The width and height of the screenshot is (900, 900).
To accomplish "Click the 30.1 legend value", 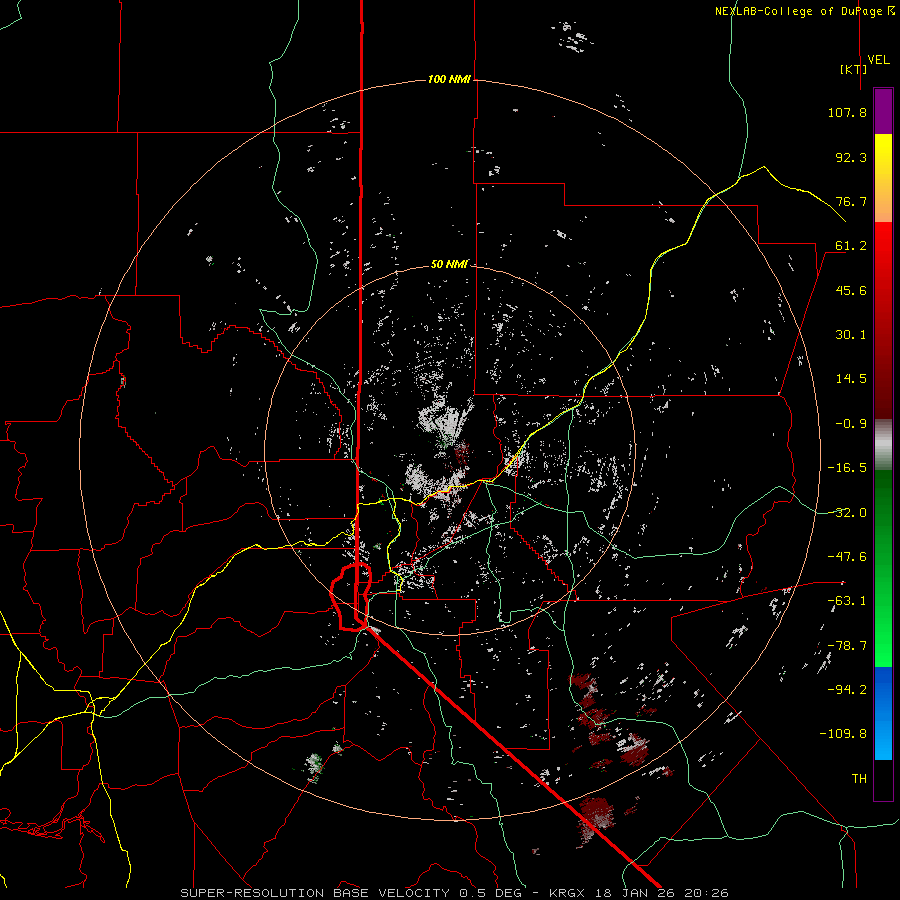I will click(x=851, y=335).
